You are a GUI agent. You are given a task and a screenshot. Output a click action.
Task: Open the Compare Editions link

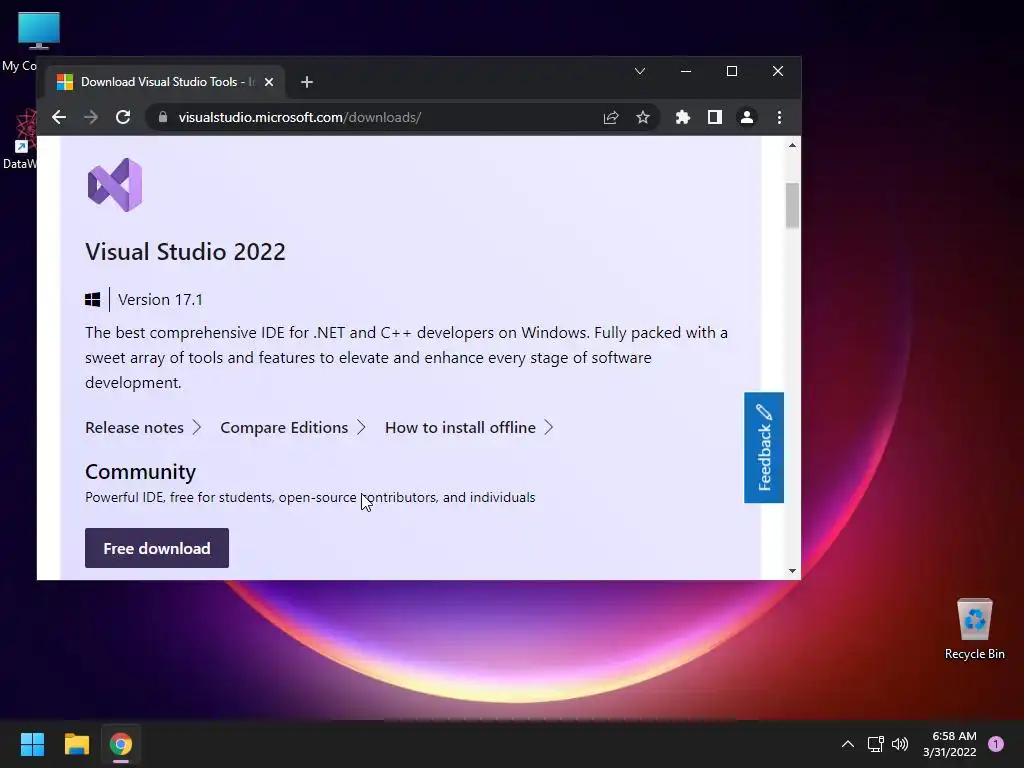point(293,427)
